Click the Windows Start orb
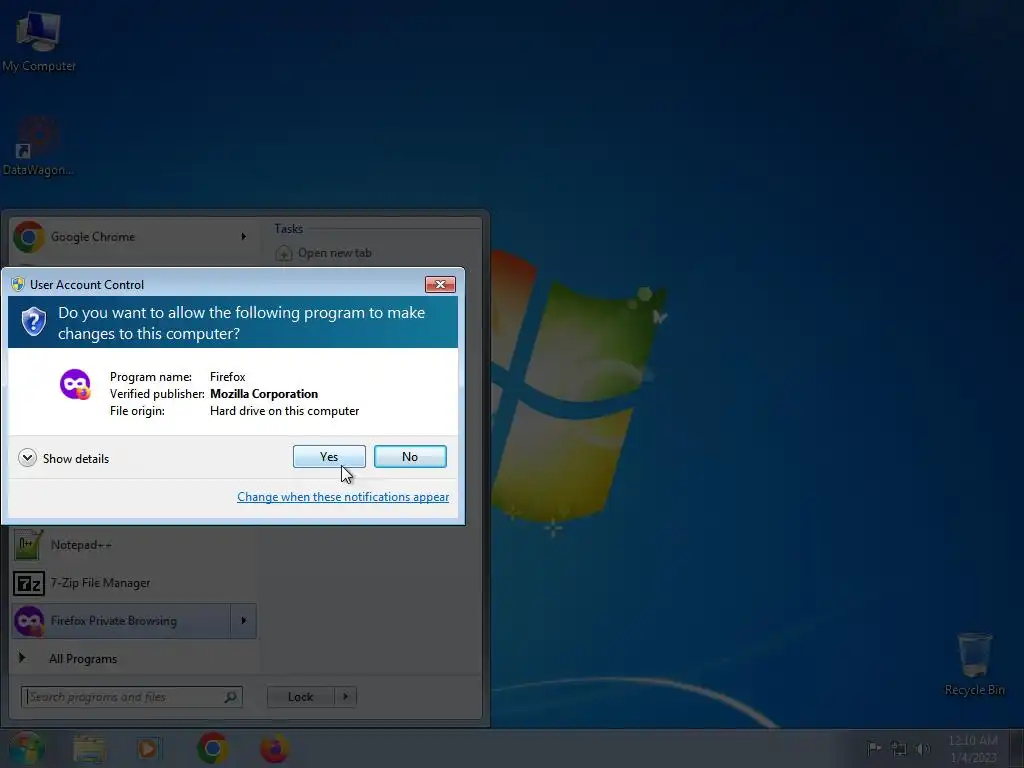The width and height of the screenshot is (1024, 768). click(26, 748)
